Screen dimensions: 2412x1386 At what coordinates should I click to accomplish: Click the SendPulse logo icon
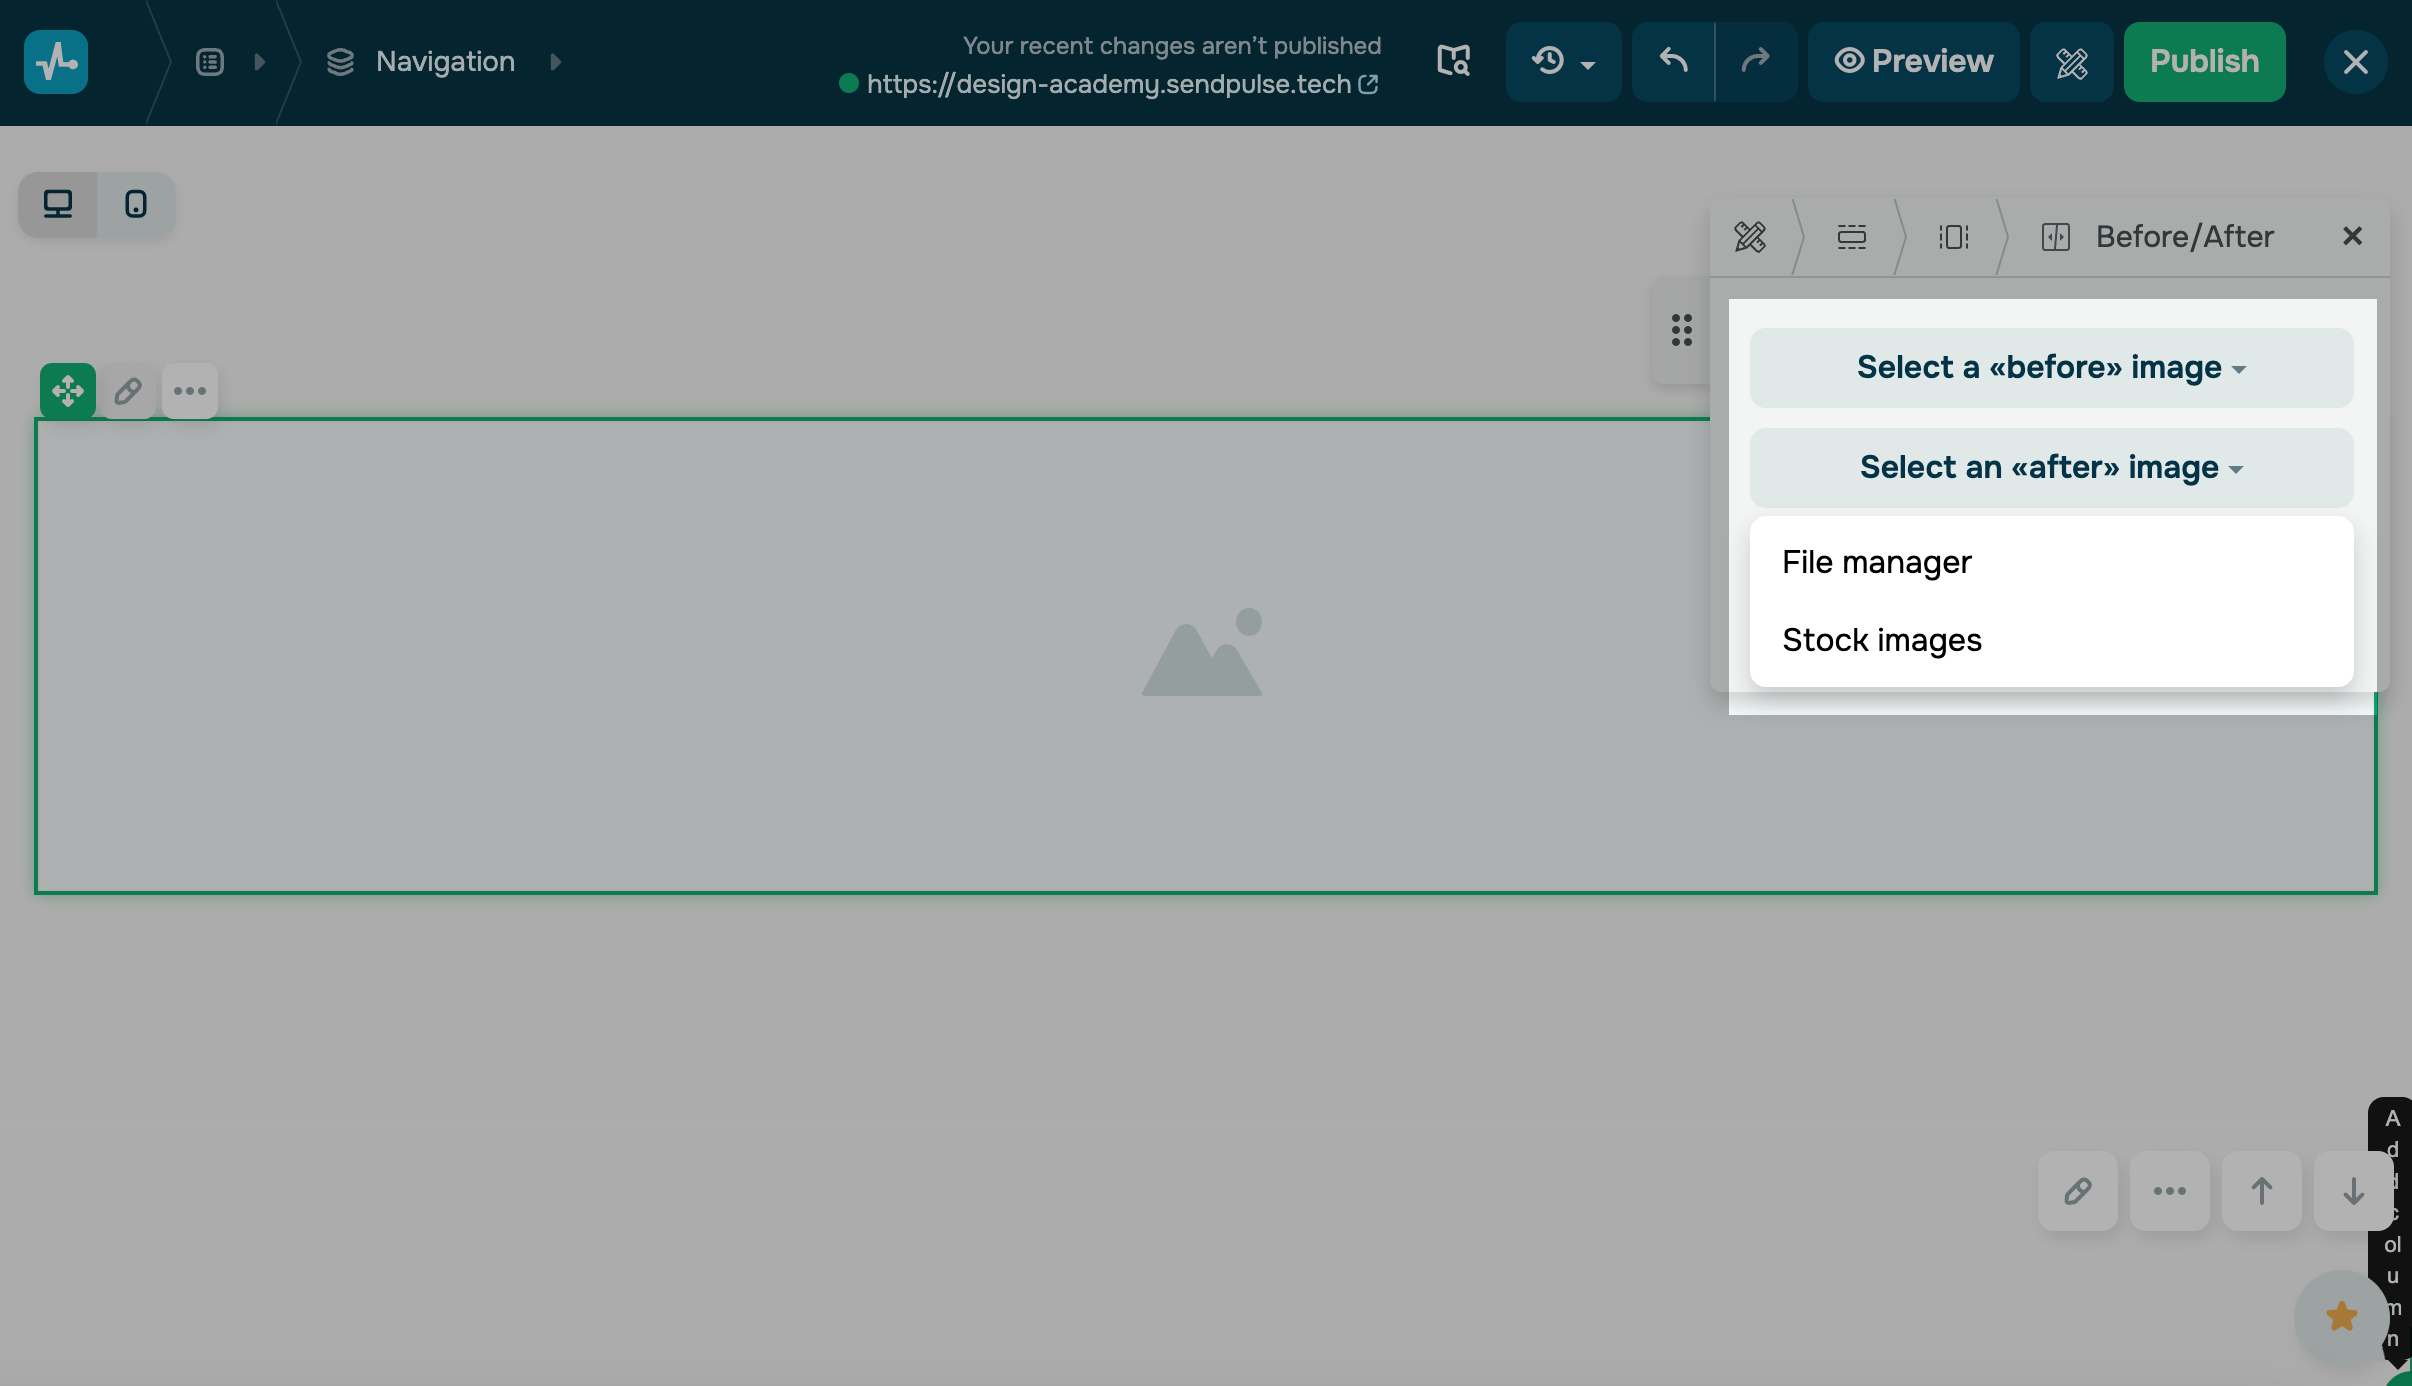coord(56,62)
